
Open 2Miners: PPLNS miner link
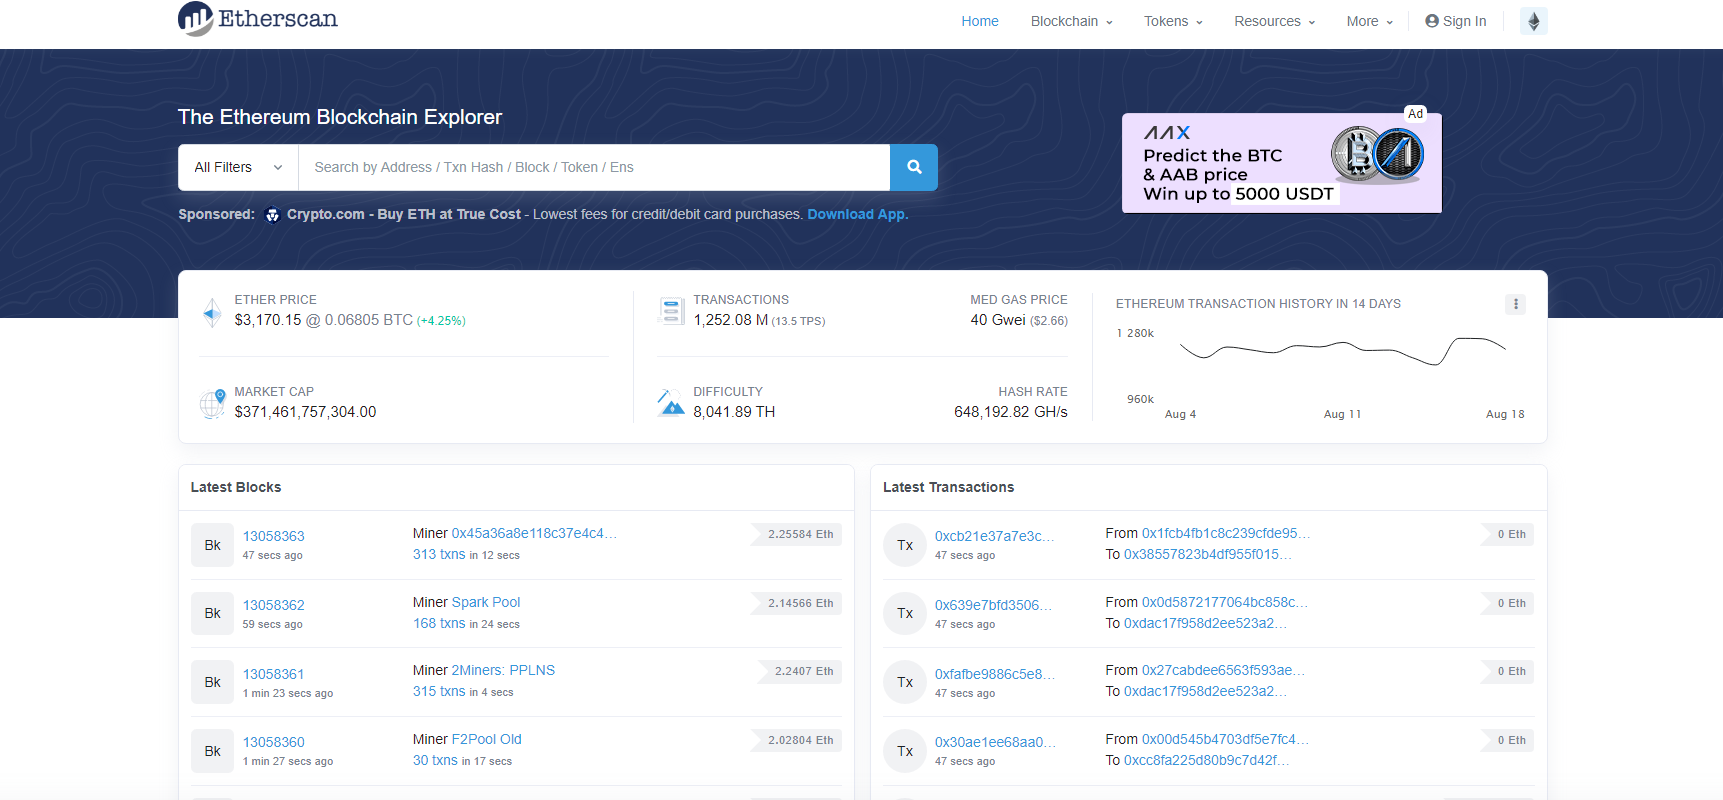coord(503,670)
